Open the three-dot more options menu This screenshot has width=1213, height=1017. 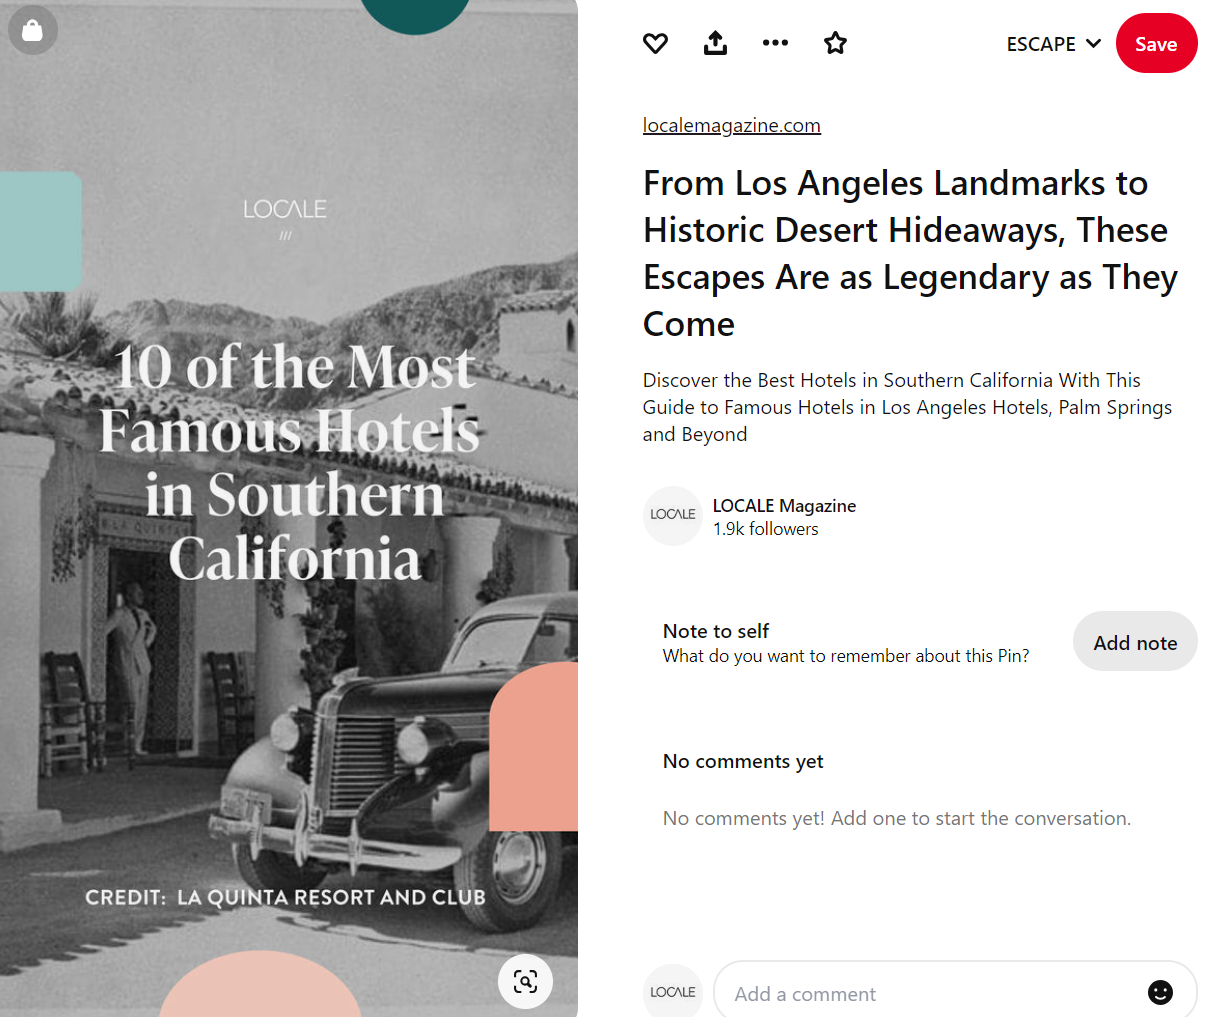pyautogui.click(x=775, y=43)
